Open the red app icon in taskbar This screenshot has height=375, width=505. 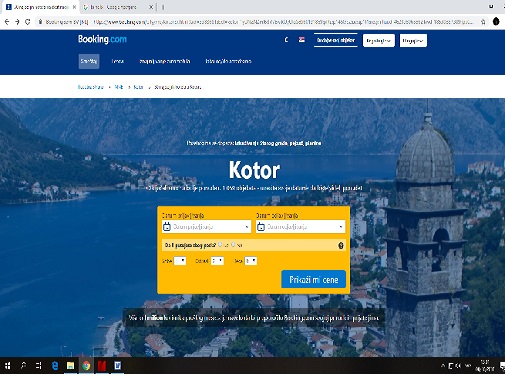click(102, 366)
